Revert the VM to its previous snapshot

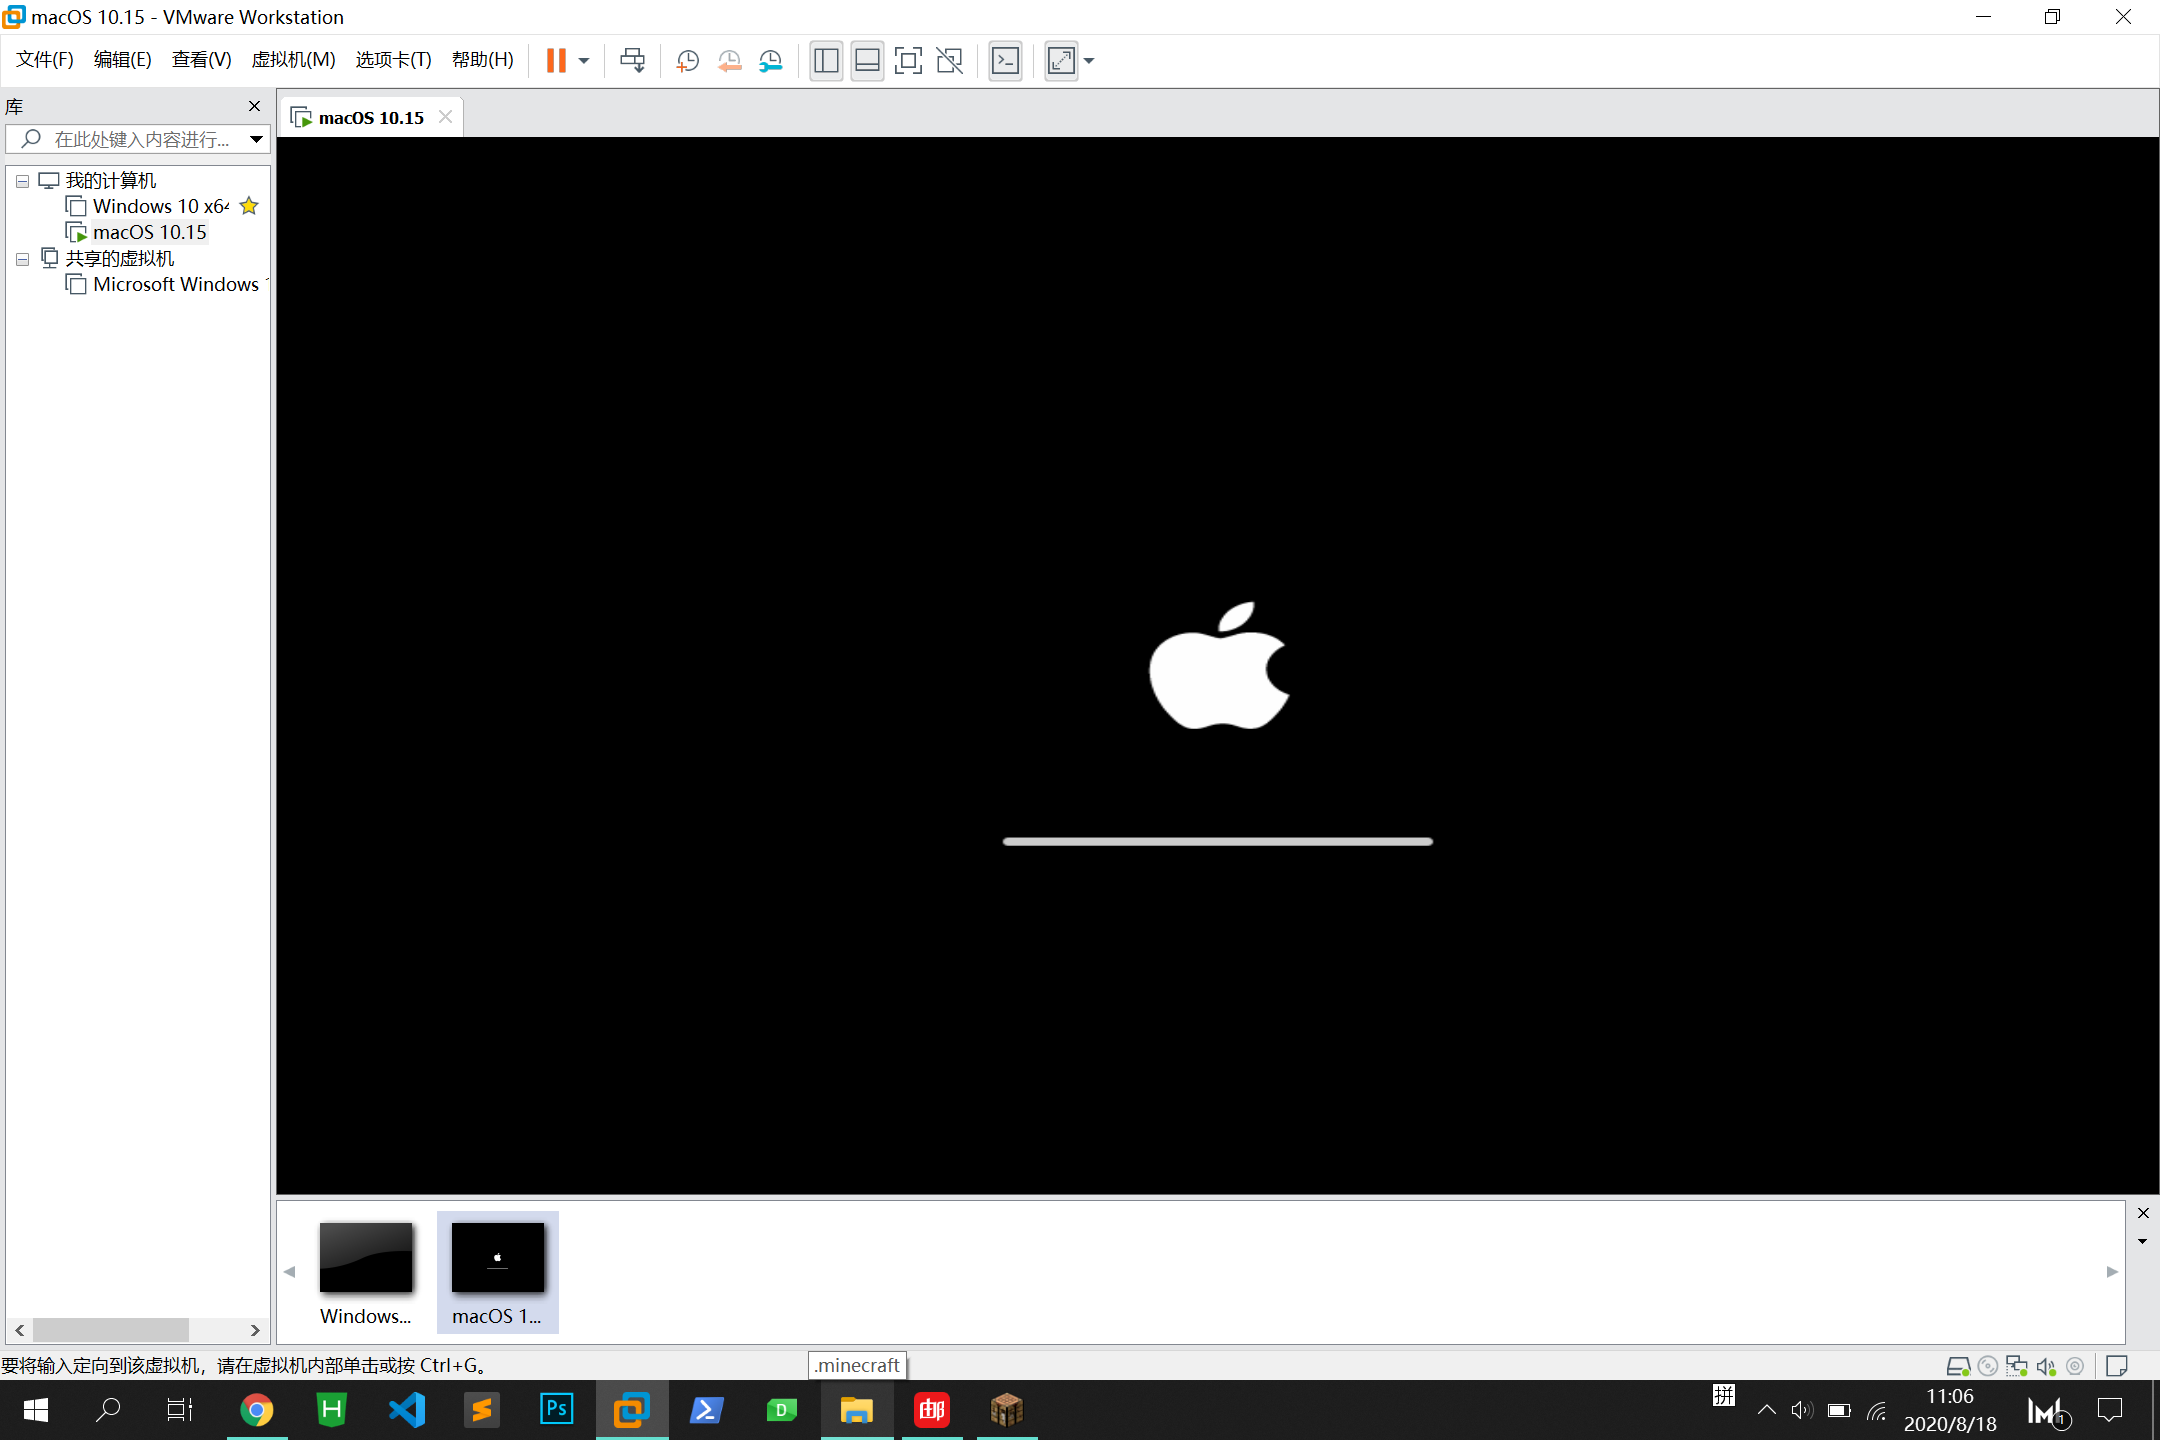coord(729,61)
